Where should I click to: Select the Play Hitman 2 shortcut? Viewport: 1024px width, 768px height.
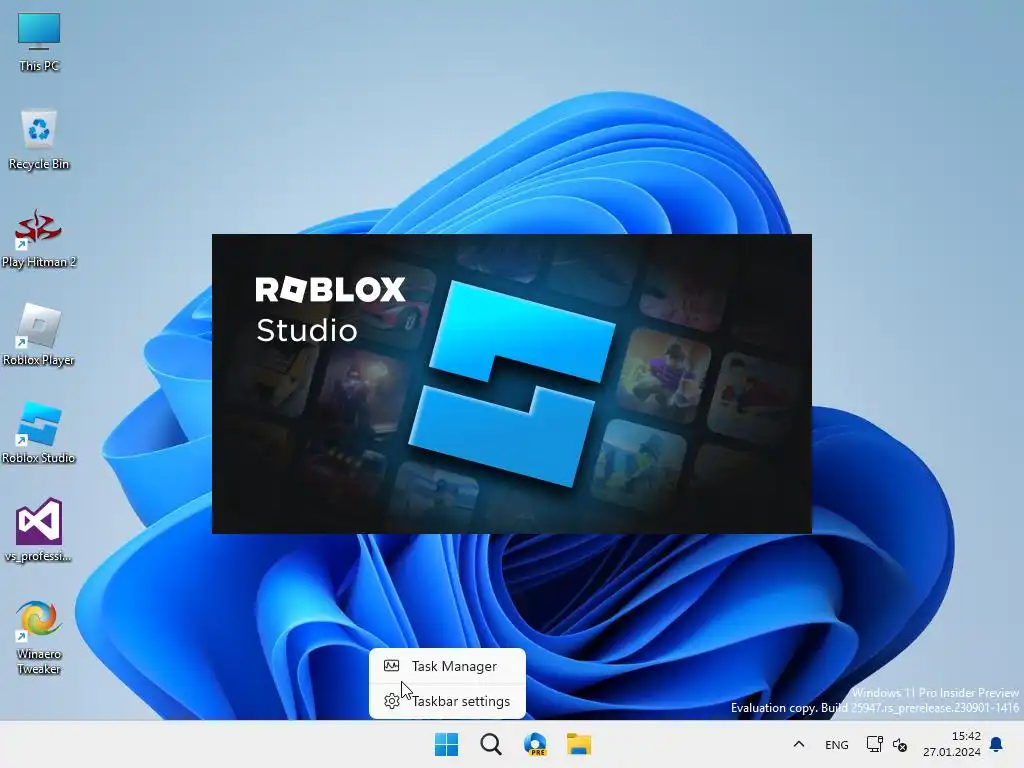(x=39, y=238)
